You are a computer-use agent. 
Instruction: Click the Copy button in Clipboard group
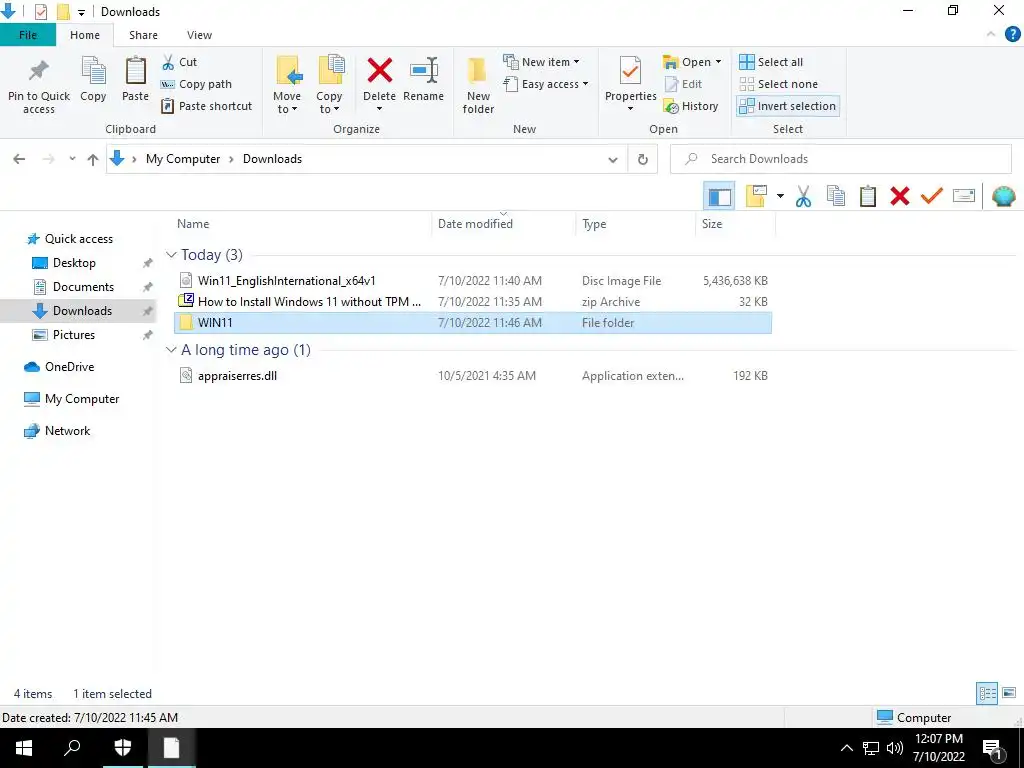[x=93, y=80]
